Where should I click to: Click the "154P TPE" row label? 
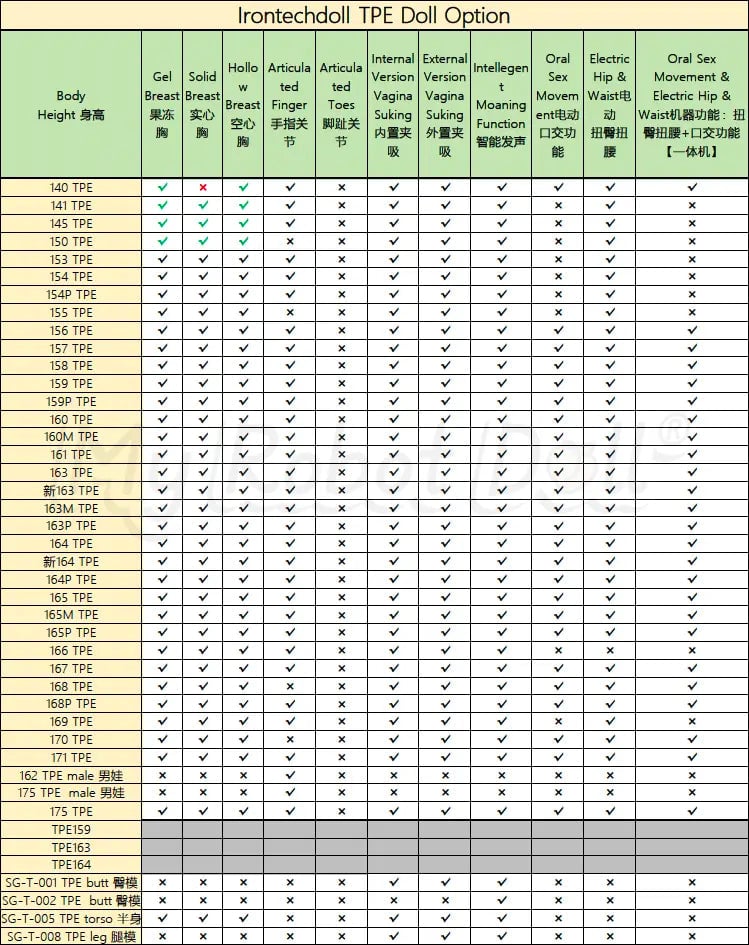71,295
